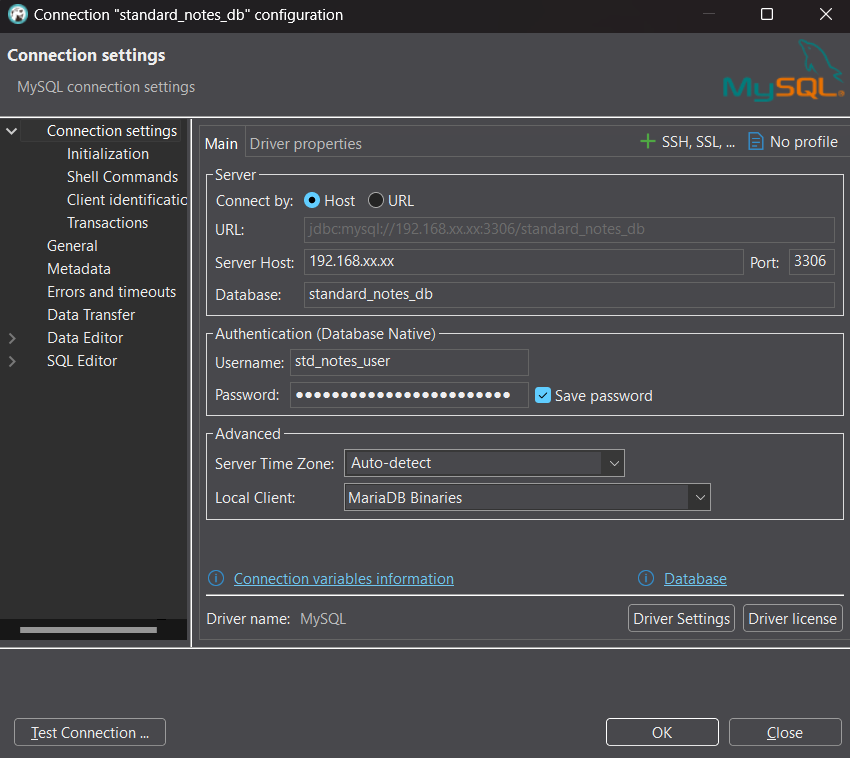Click info icon next to Database link
The width and height of the screenshot is (850, 758).
(646, 579)
